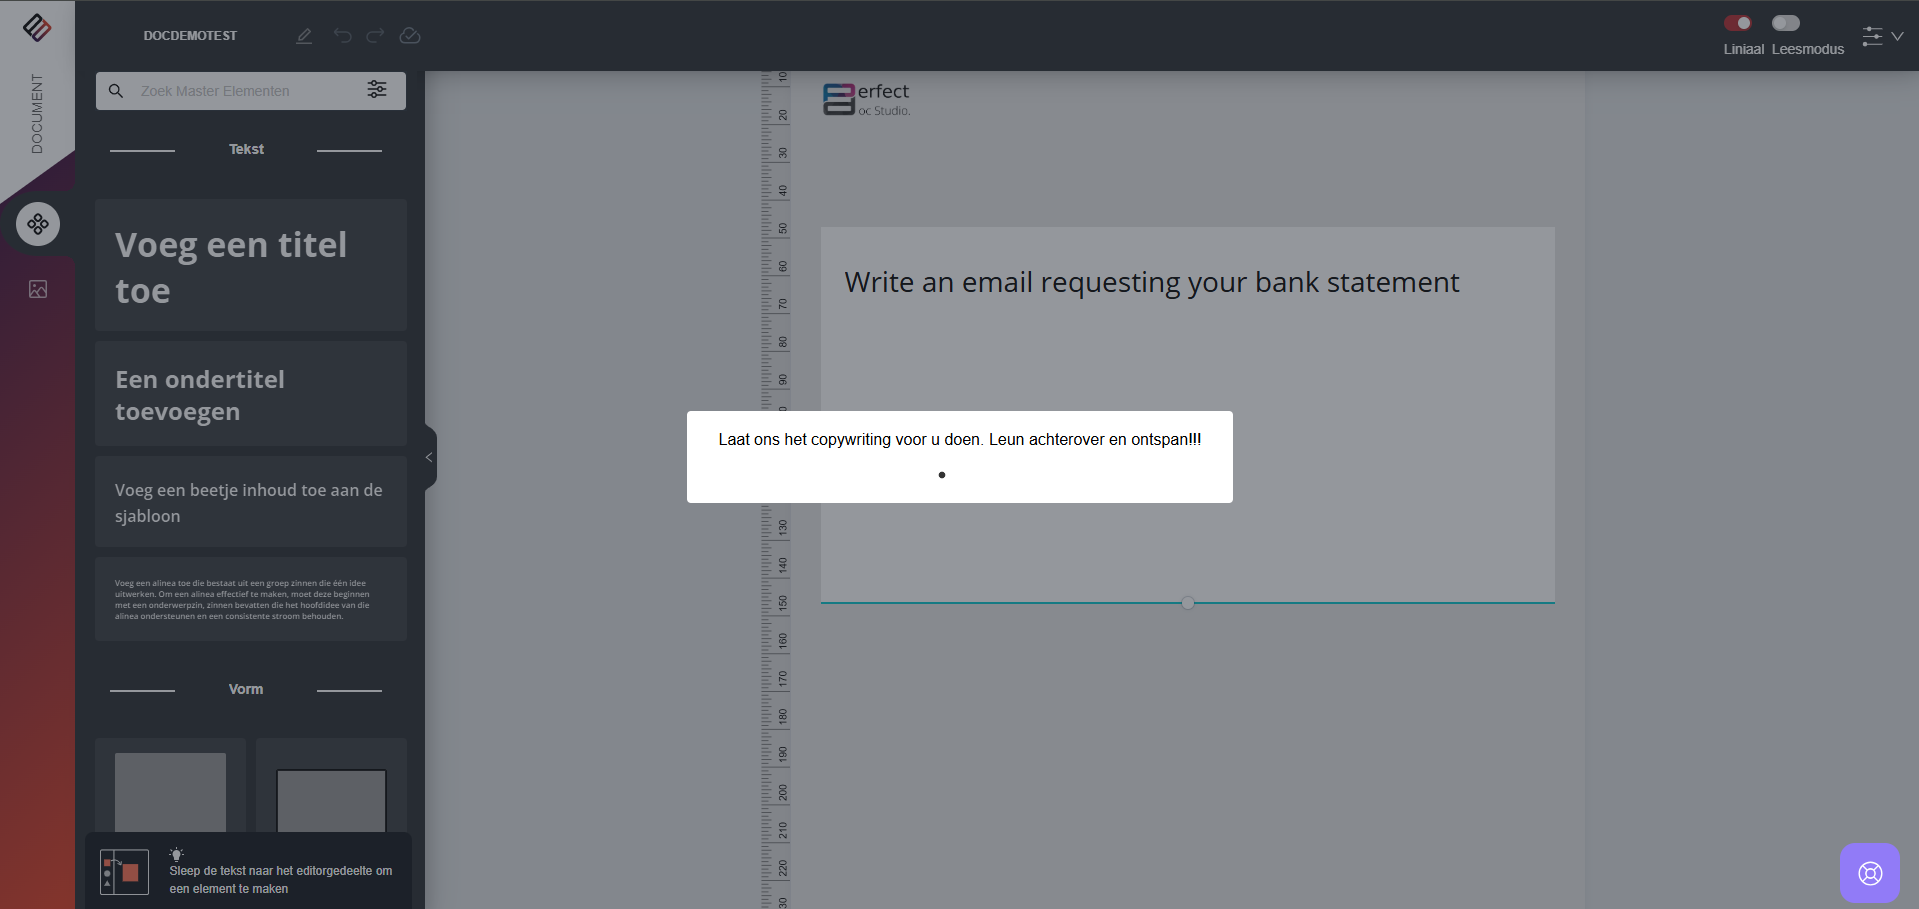Click the search magnifier icon
Viewport: 1919px width, 909px height.
click(x=116, y=91)
